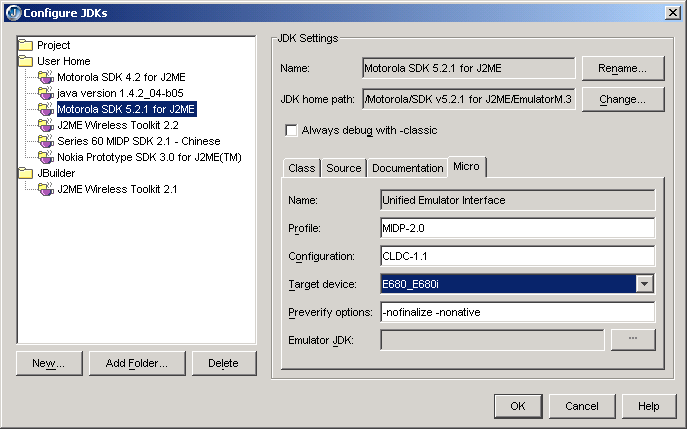Click the Change... JDK home path button

coord(622,100)
